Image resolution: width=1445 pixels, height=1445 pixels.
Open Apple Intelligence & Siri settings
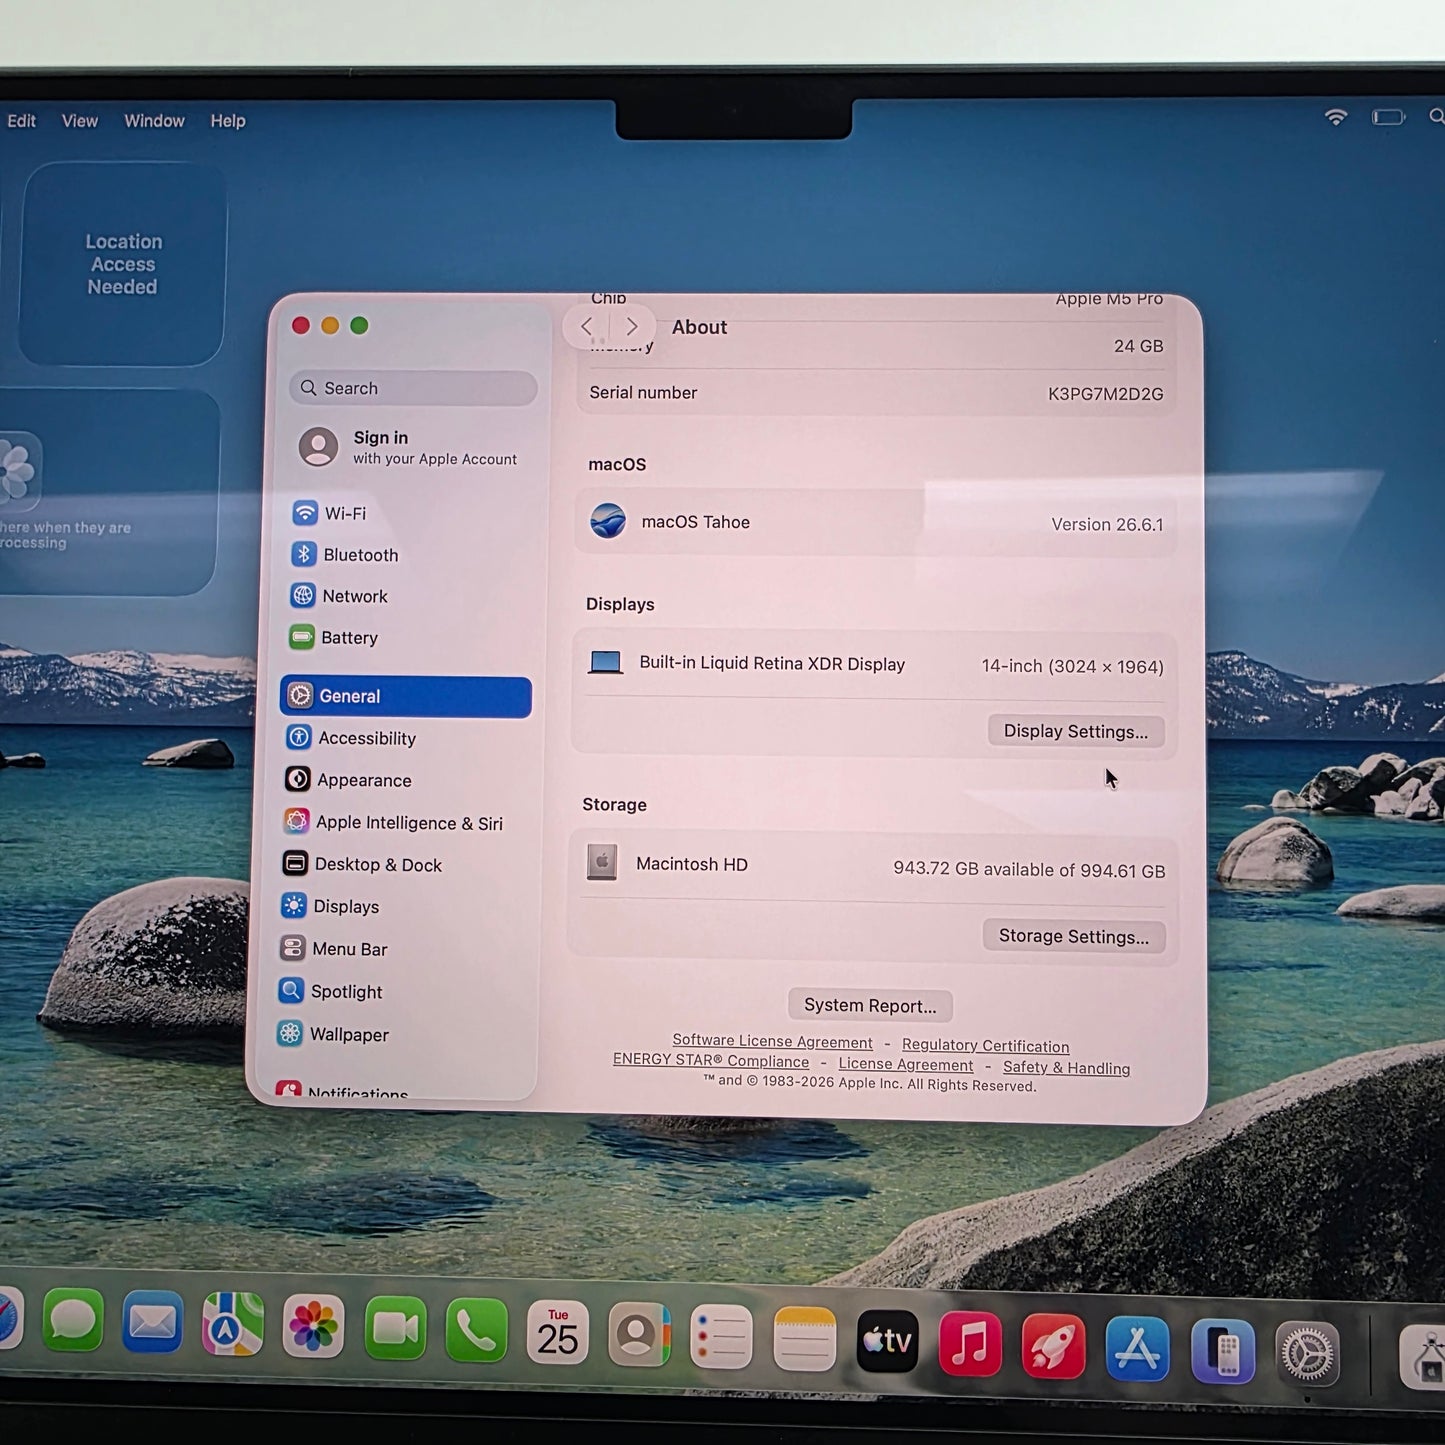pos(404,822)
